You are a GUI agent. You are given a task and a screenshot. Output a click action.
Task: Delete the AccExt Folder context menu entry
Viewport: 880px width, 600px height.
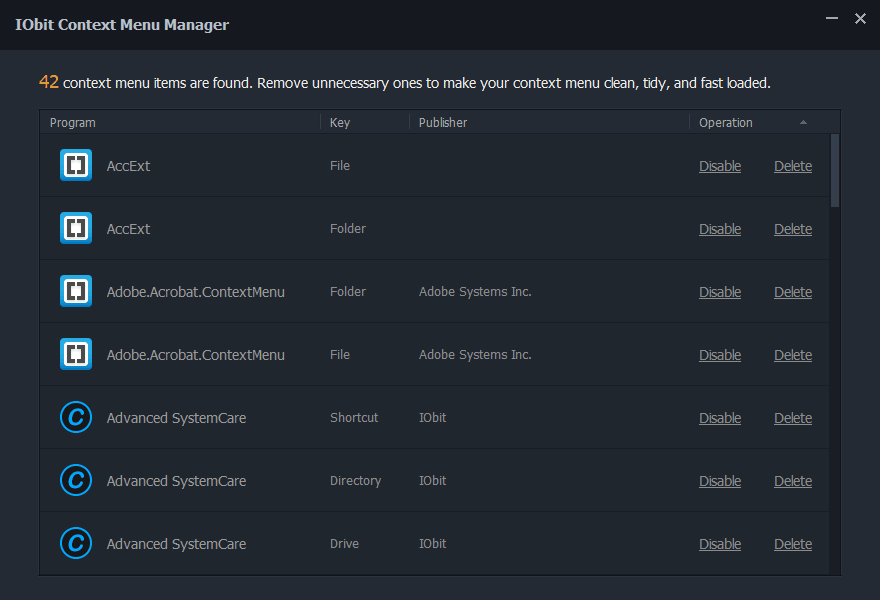tap(792, 229)
